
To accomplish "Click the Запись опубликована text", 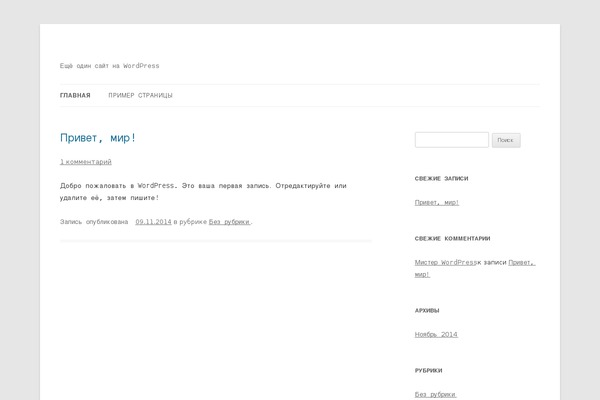I will (x=94, y=222).
